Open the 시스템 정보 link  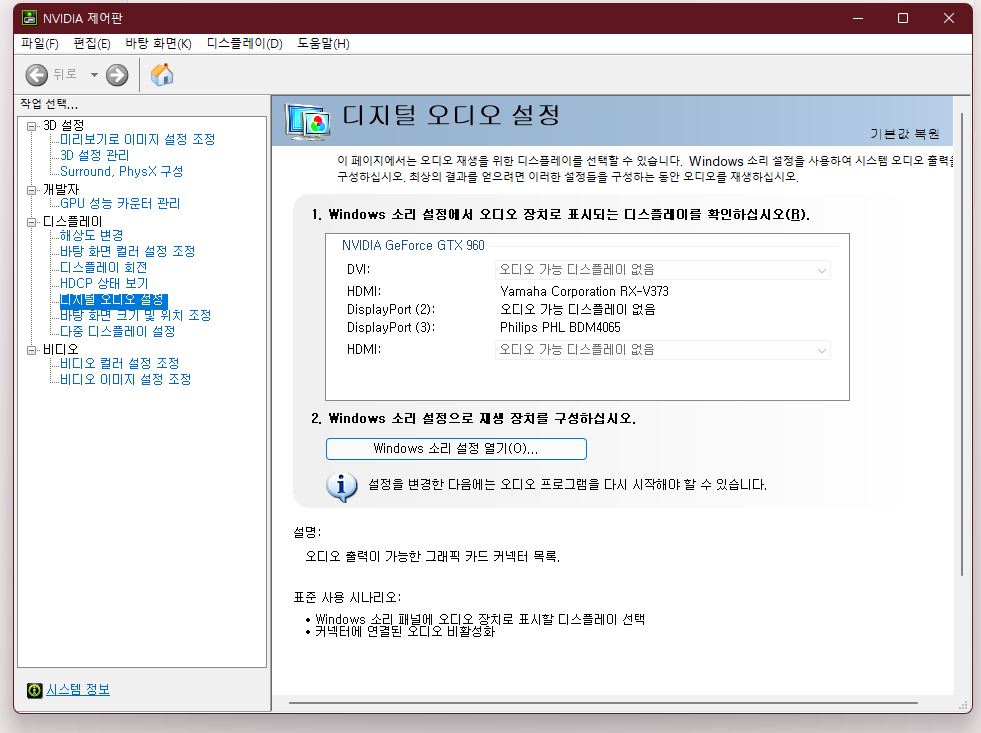coord(78,690)
